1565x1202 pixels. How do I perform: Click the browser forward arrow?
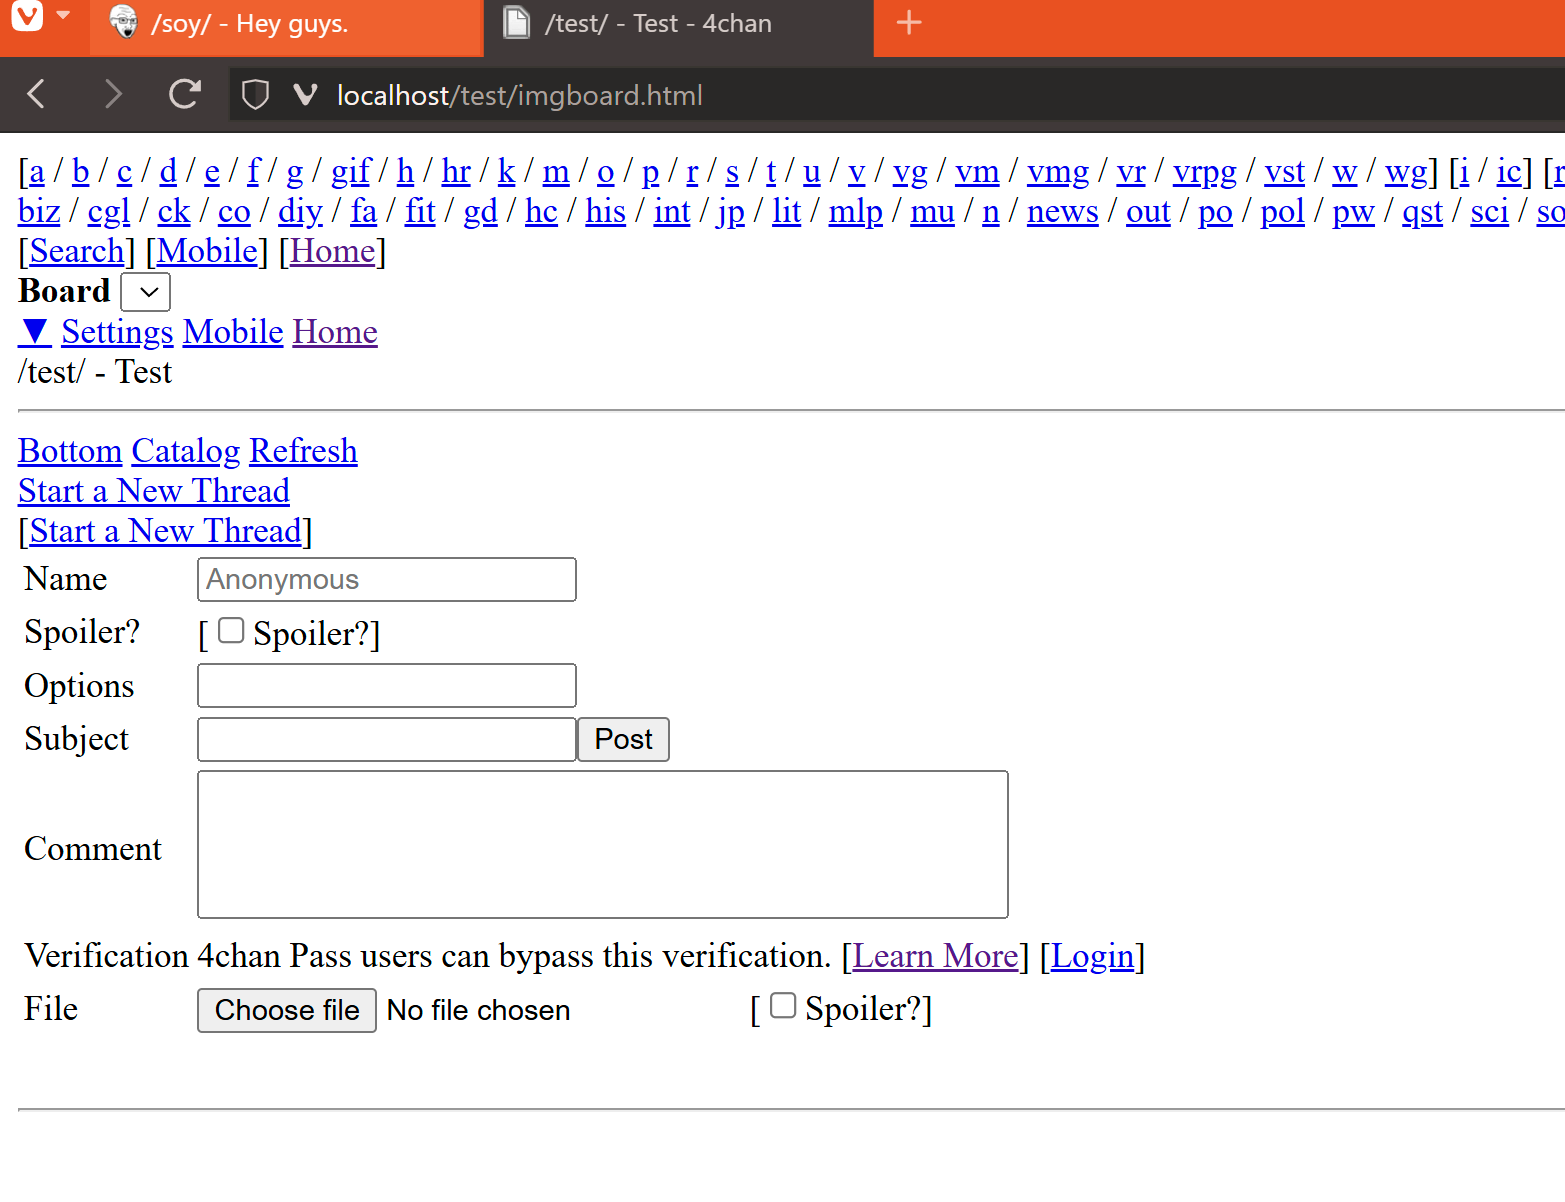112,94
